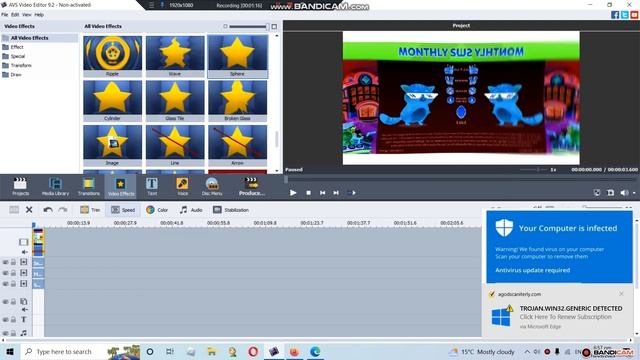The image size is (640, 360).
Task: Mute the preview volume speaker icon
Action: (x=624, y=193)
